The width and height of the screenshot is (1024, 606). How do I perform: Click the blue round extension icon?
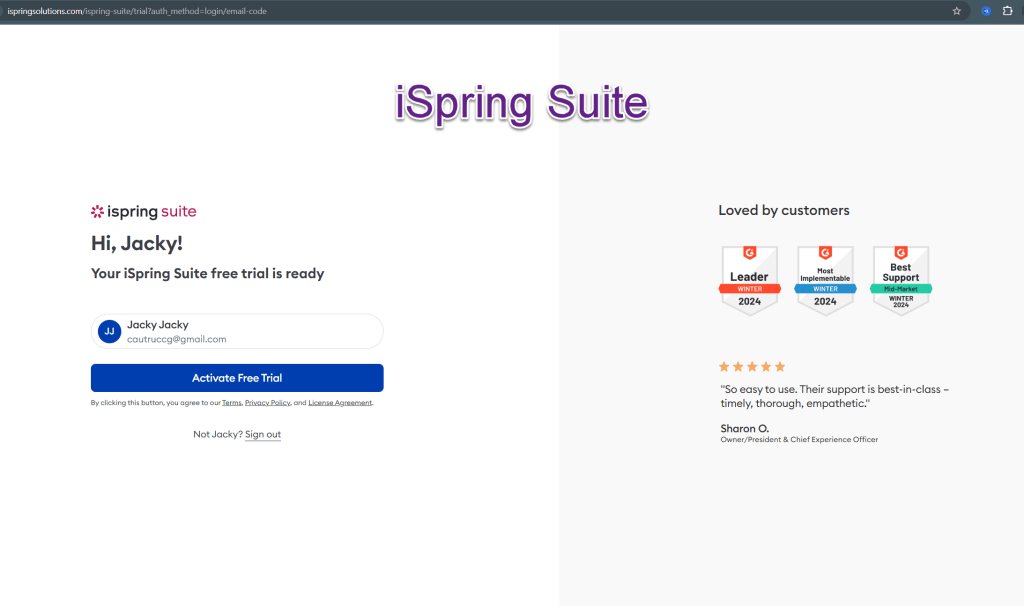pyautogui.click(x=986, y=11)
